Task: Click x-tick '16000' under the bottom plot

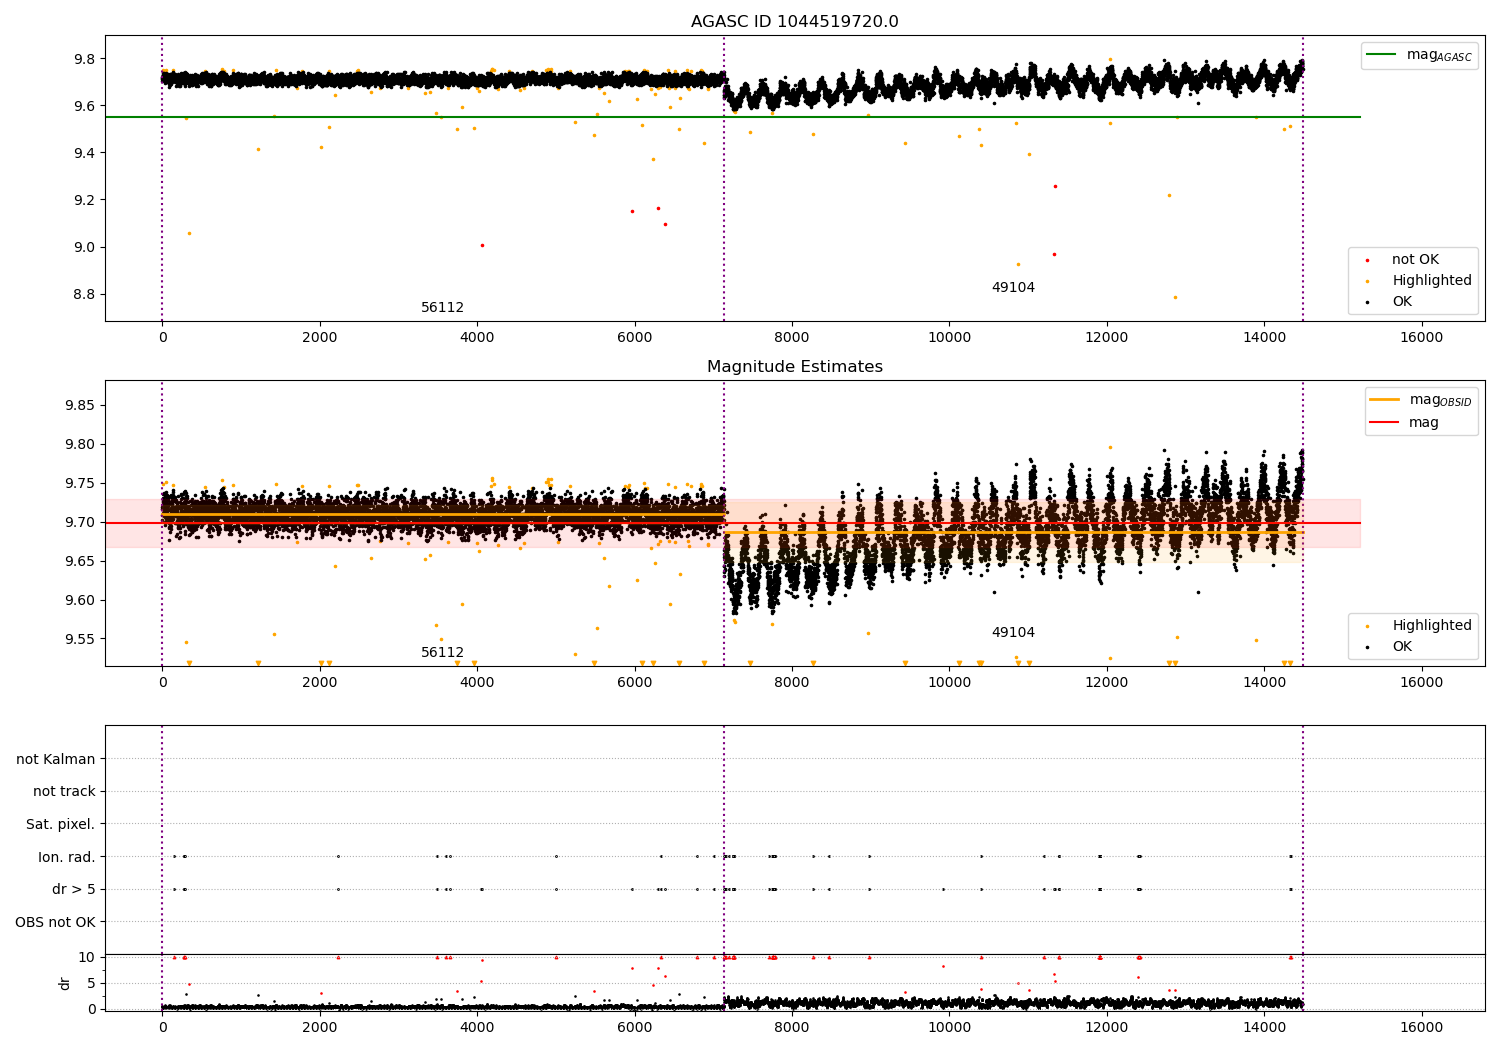Action: pyautogui.click(x=1421, y=1028)
